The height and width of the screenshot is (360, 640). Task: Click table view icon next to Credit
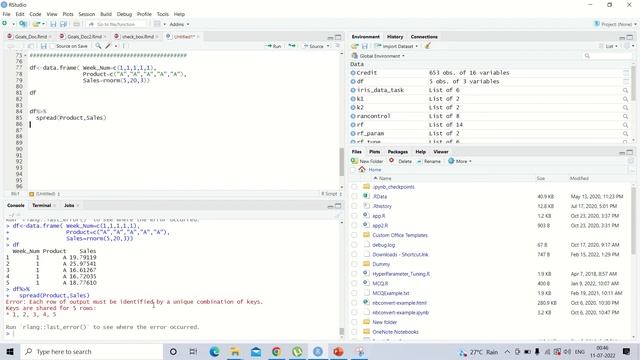(626, 73)
